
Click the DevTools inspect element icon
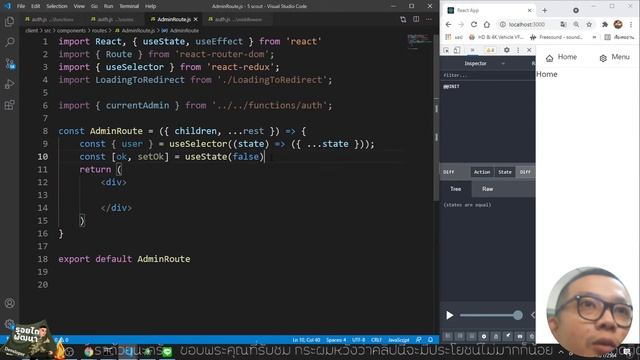(446, 50)
